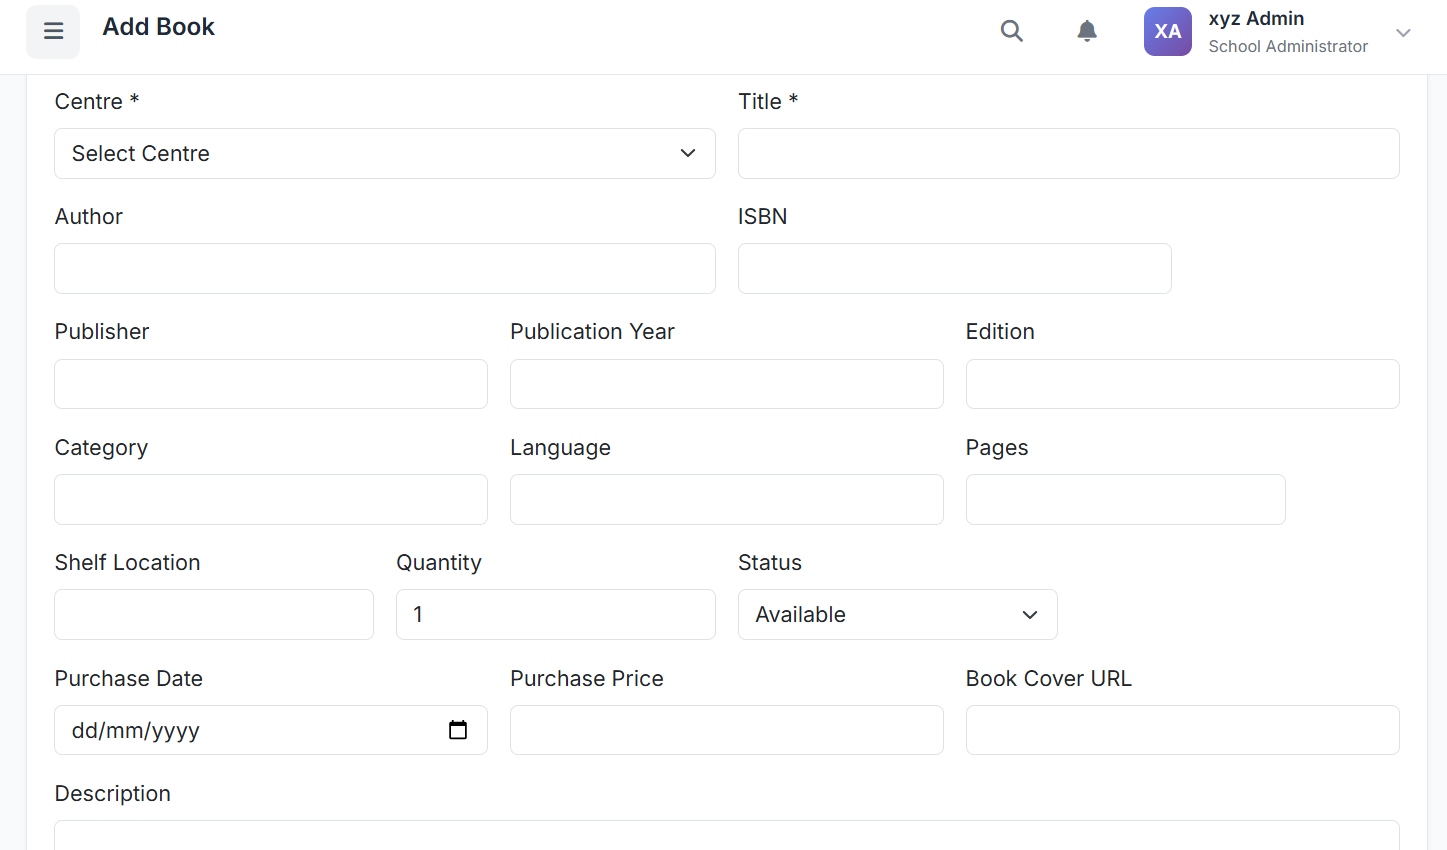The height and width of the screenshot is (850, 1447).
Task: Click into the Author field
Action: [384, 269]
